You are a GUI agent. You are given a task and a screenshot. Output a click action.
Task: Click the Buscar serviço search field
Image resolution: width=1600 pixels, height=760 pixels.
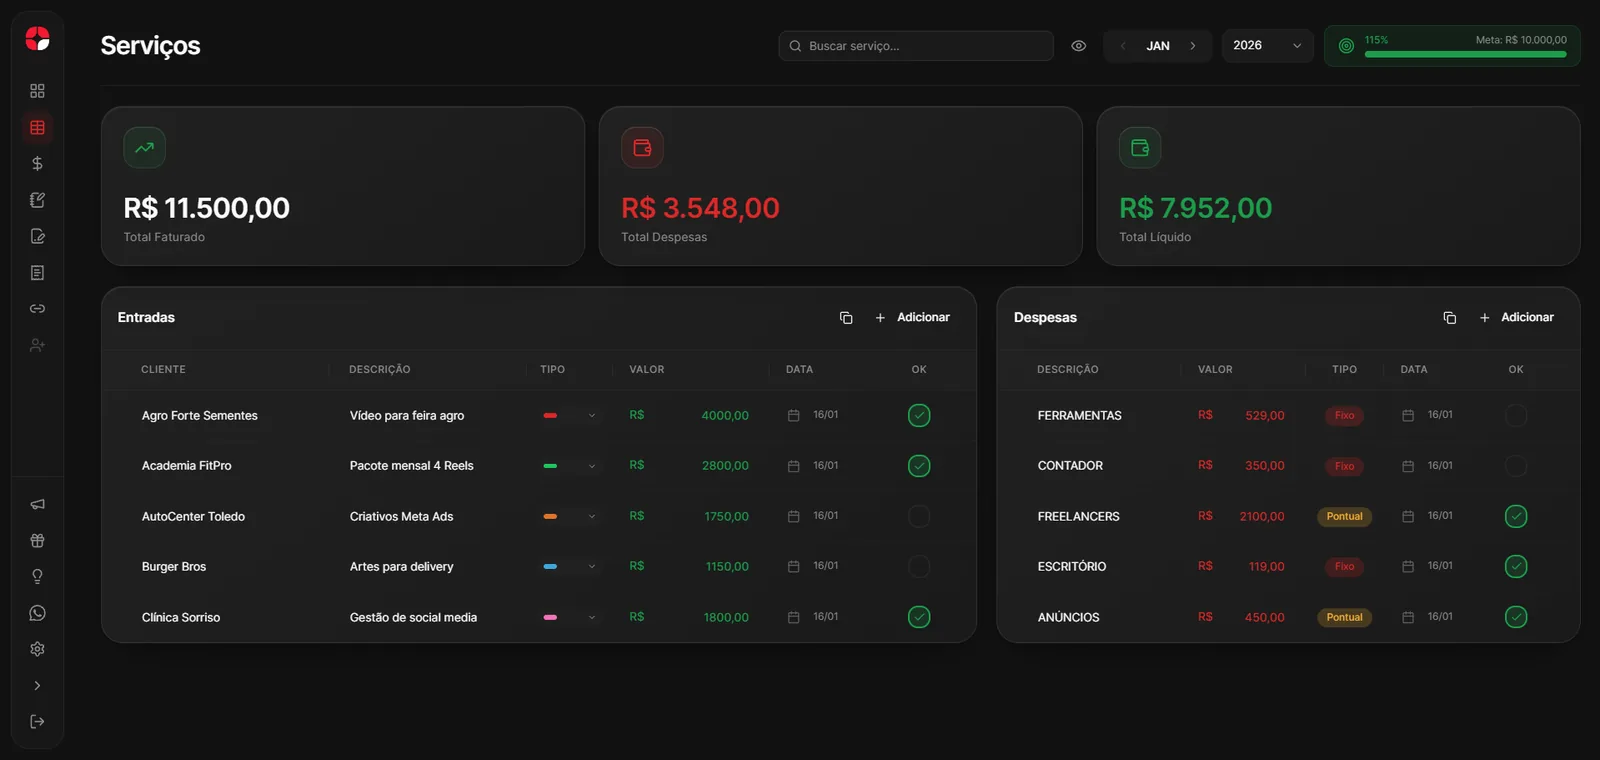[x=916, y=46]
